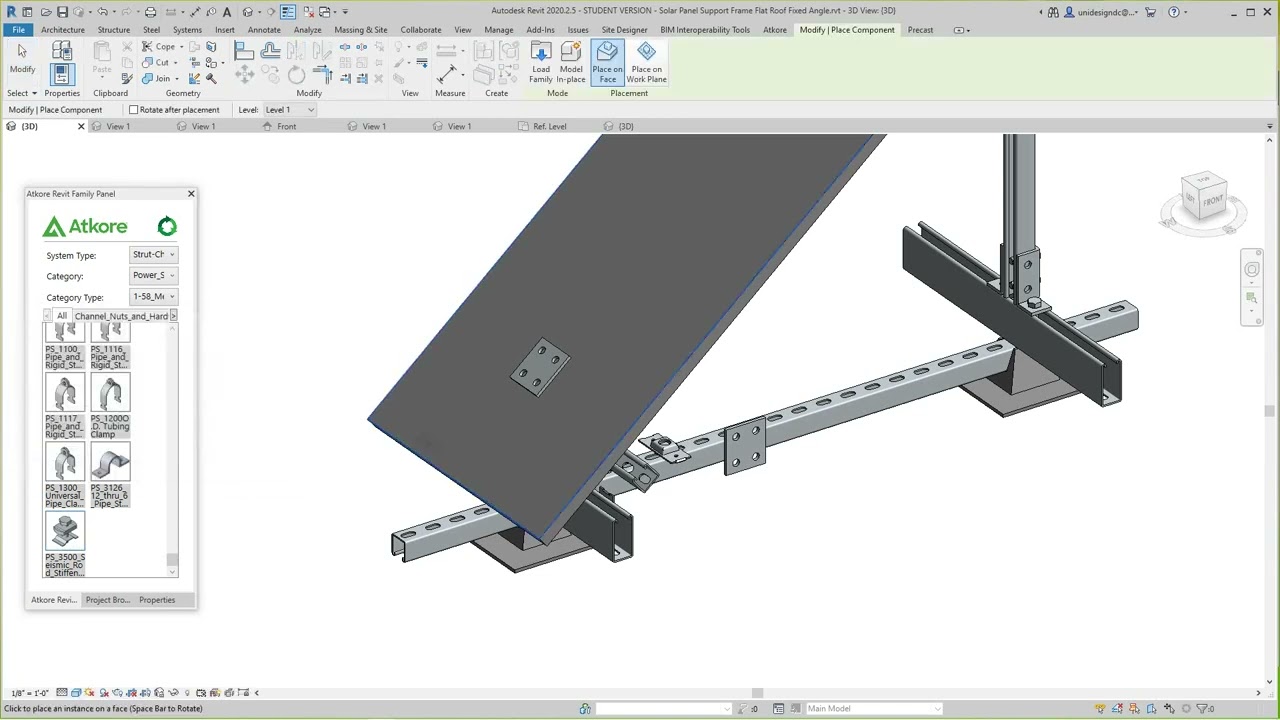Viewport: 1280px width, 720px height.
Task: Click the Match Type Properties paintbrush icon
Action: tap(127, 78)
